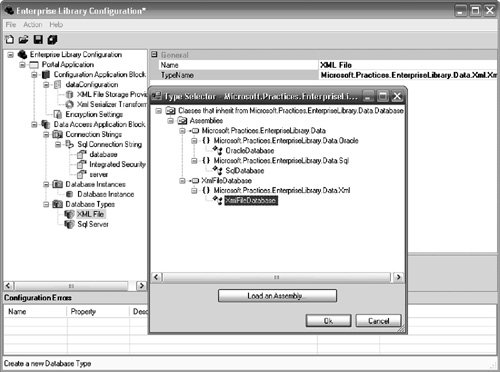Click the Open Application toolbar icon

click(x=23, y=40)
